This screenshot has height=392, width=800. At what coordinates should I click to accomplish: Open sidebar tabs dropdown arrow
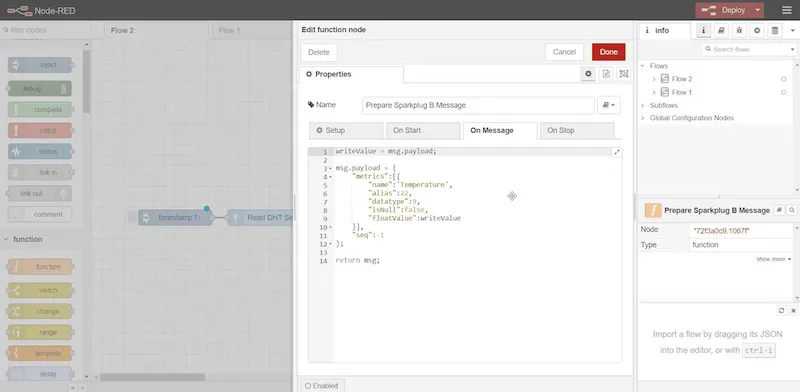click(792, 31)
